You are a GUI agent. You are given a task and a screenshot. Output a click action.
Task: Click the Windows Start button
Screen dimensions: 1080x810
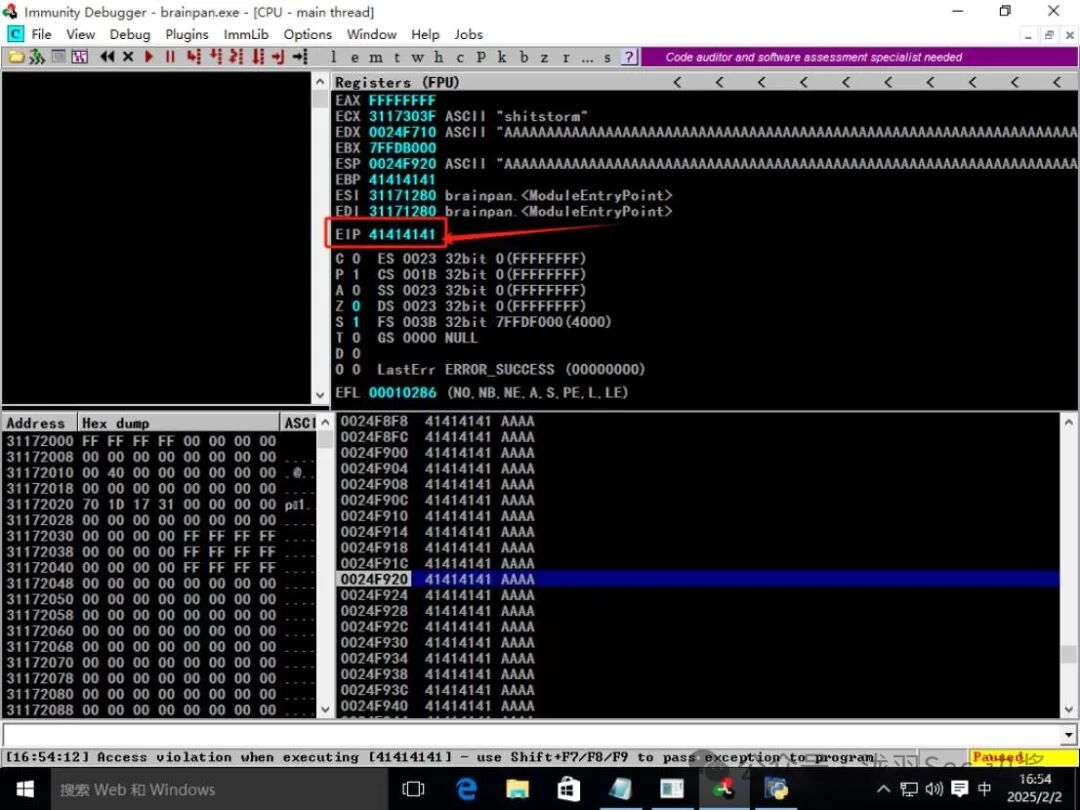point(25,789)
